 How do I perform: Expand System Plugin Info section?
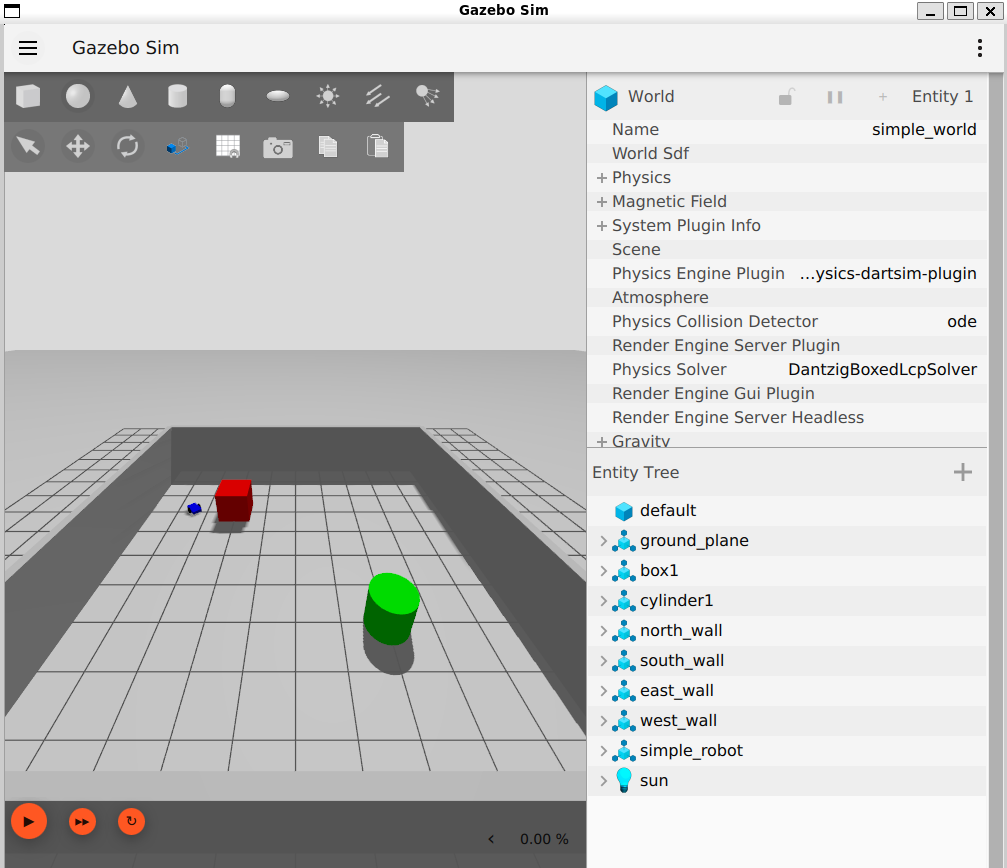pyautogui.click(x=602, y=226)
